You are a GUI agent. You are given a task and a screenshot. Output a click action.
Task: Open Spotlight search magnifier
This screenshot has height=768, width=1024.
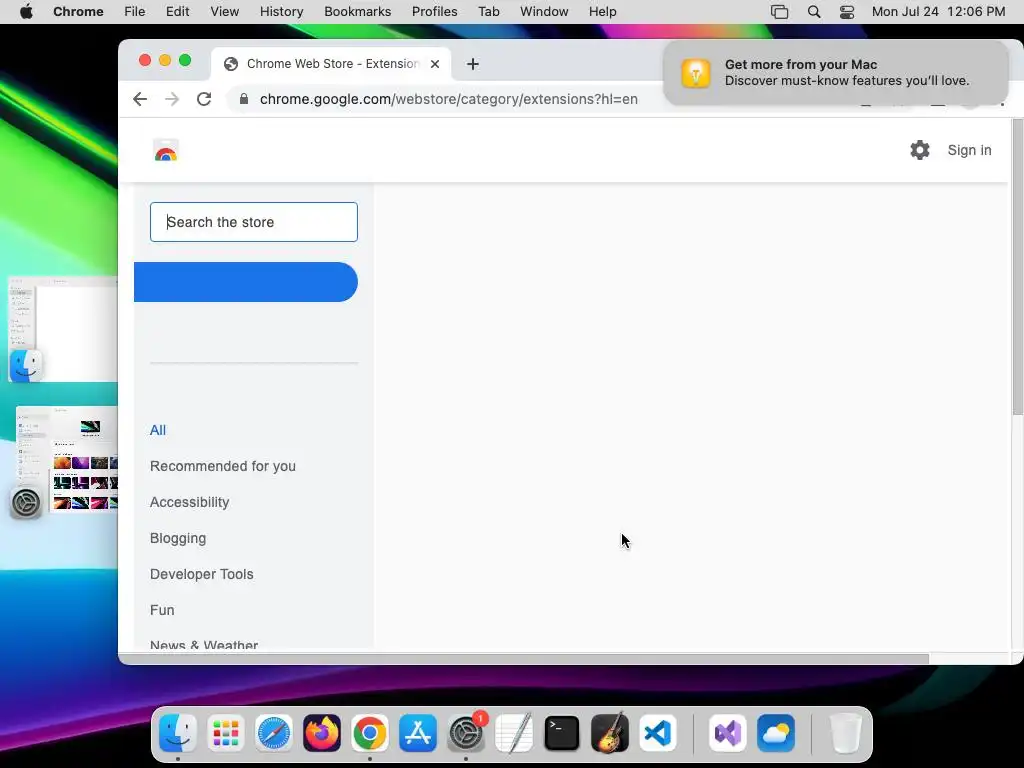(814, 12)
